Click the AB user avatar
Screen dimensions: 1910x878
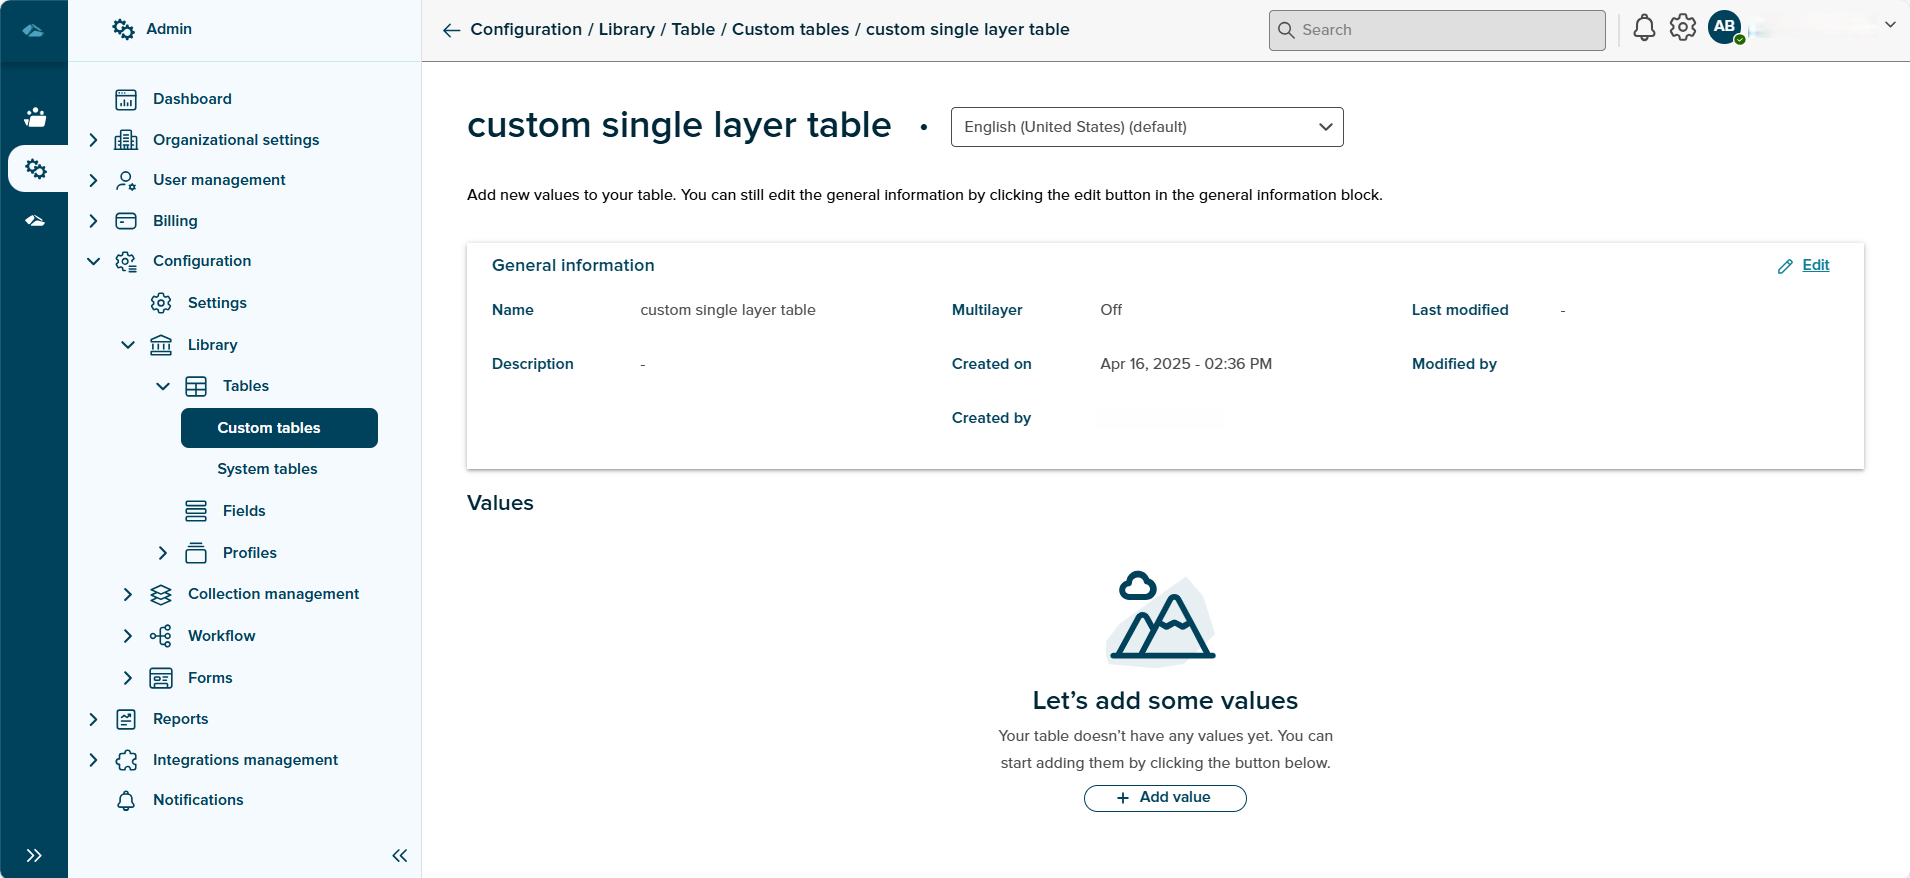pyautogui.click(x=1725, y=27)
